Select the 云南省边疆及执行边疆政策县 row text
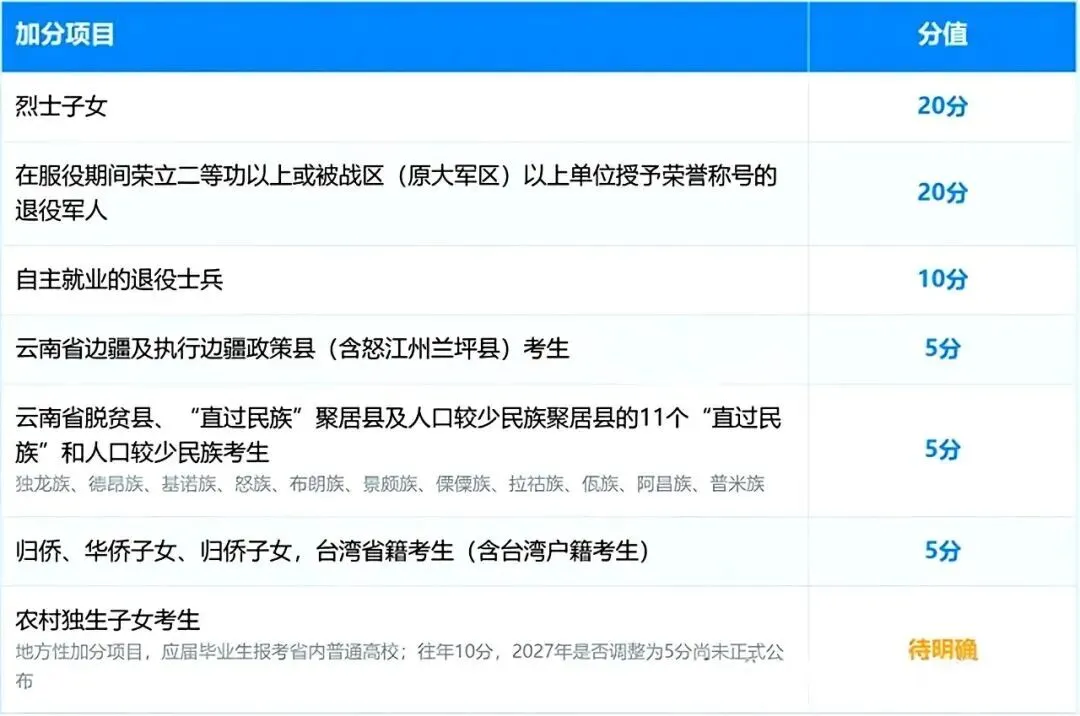Image resolution: width=1080 pixels, height=716 pixels. click(292, 349)
